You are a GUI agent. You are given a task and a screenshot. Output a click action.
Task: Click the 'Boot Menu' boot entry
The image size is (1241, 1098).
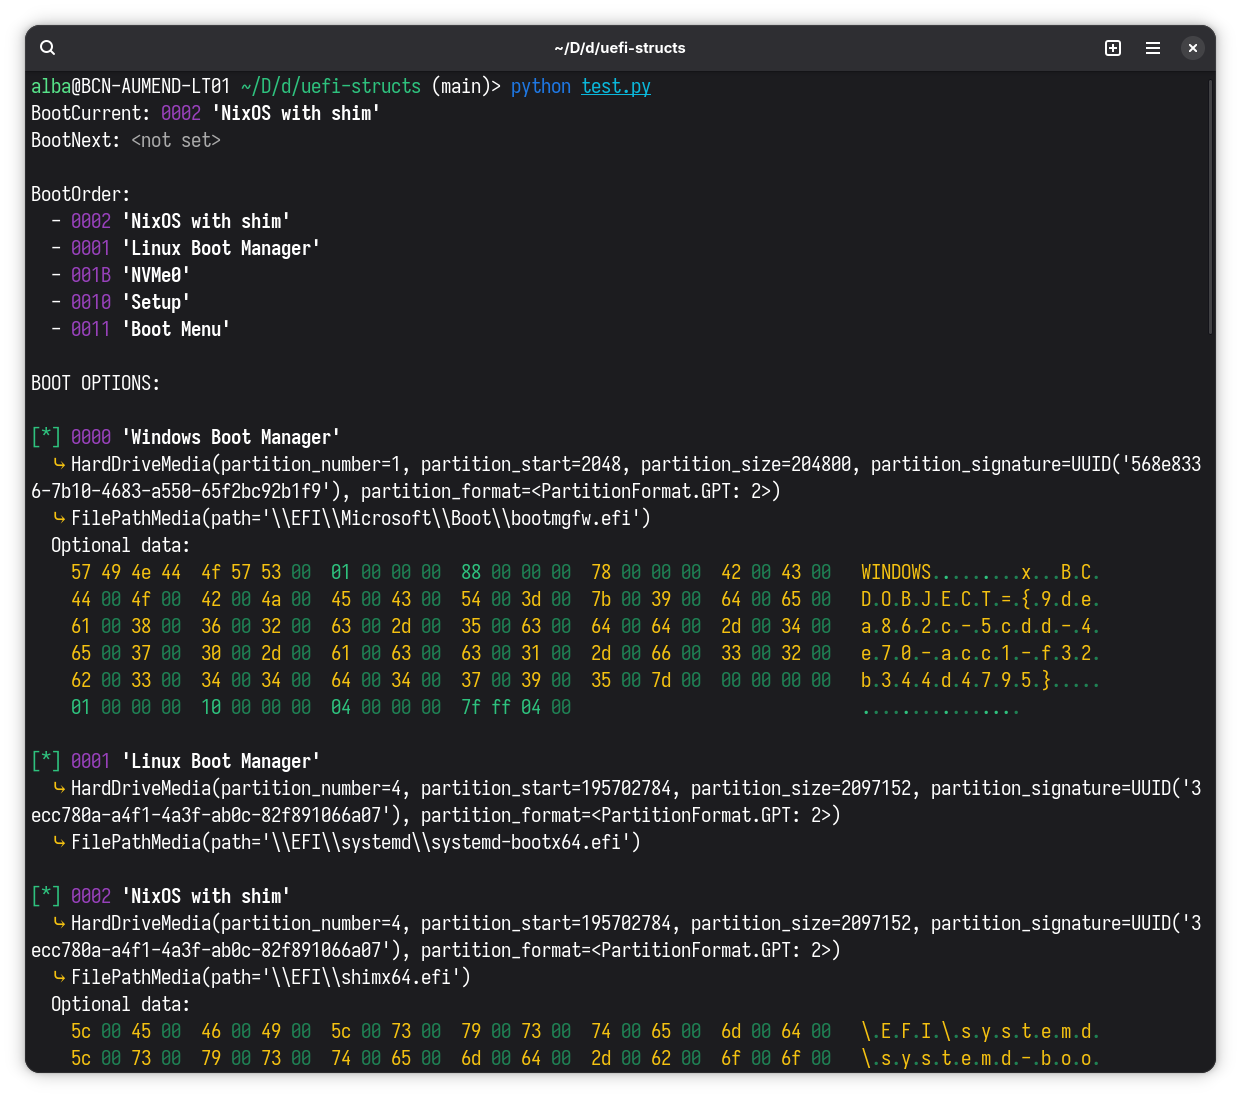click(x=176, y=329)
